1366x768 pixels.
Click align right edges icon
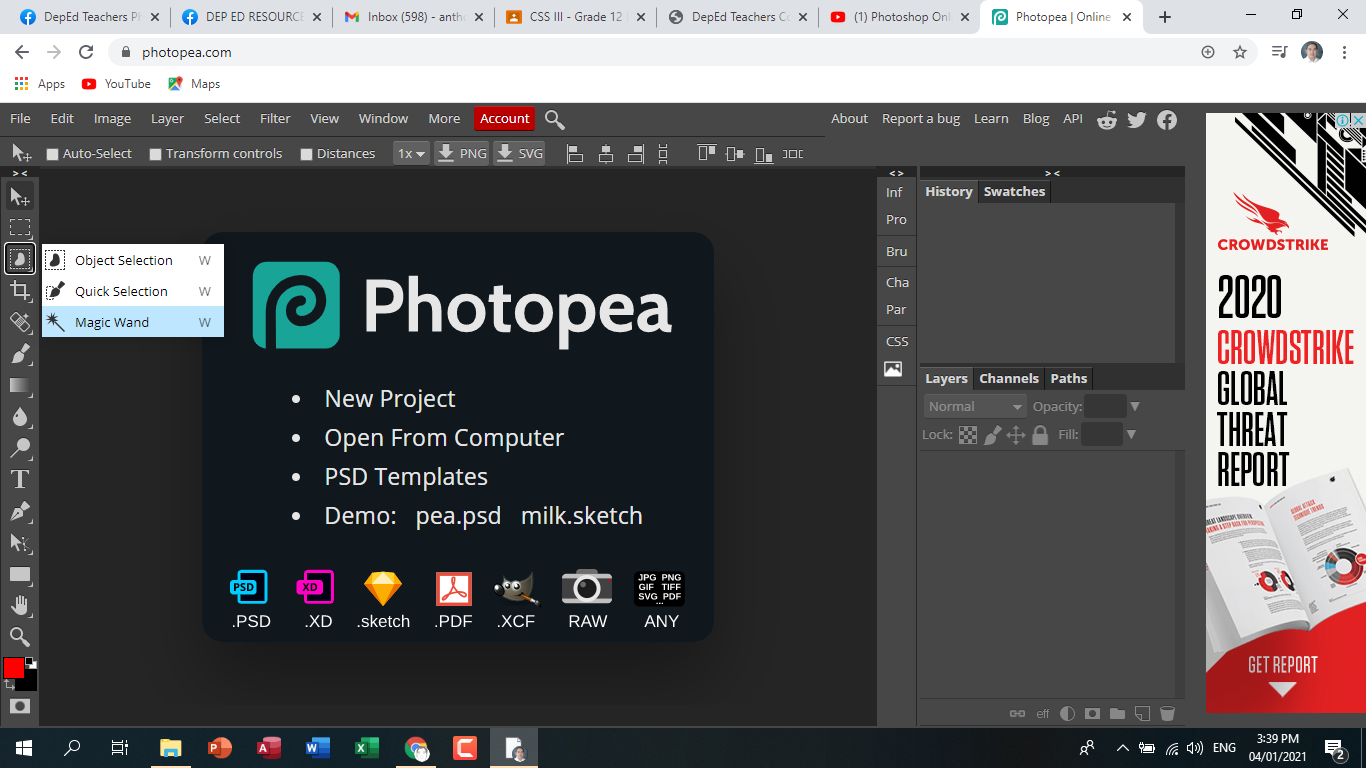(636, 154)
